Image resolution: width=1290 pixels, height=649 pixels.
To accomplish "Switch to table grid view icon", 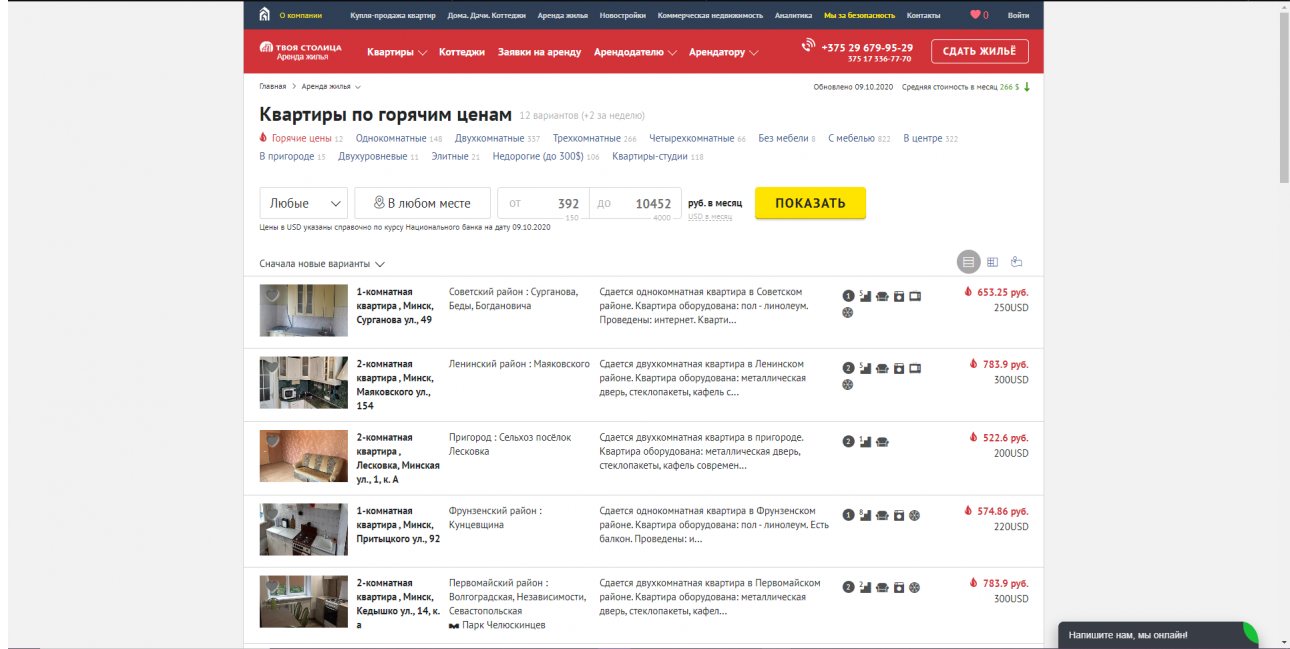I will [x=992, y=262].
